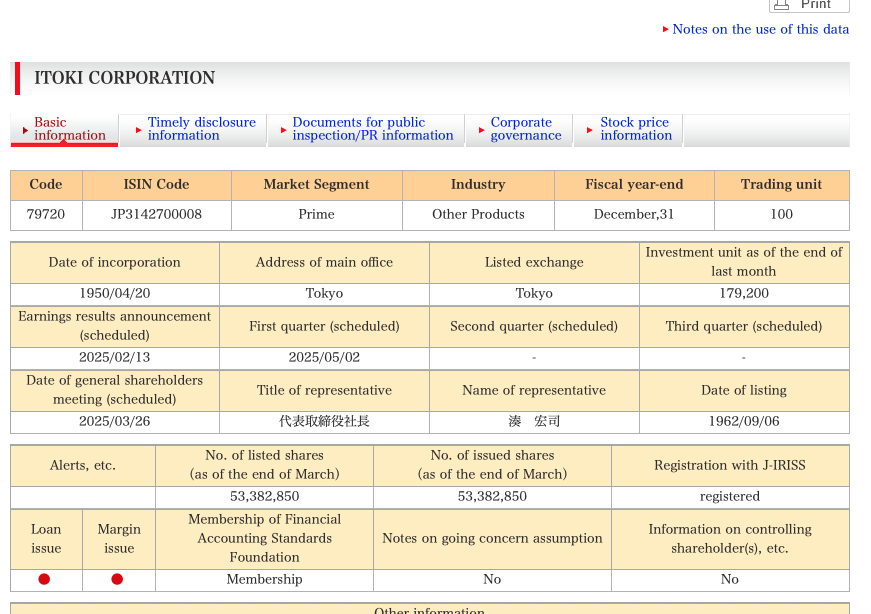Select code value 79720

click(x=46, y=214)
